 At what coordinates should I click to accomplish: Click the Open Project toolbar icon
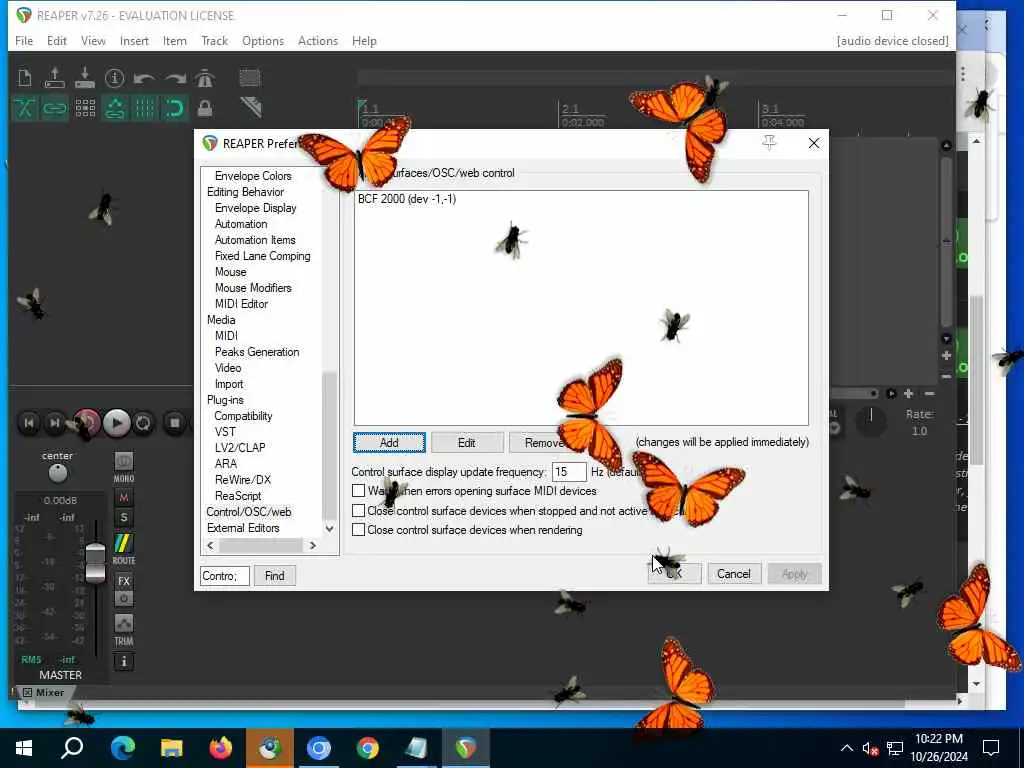tap(55, 78)
